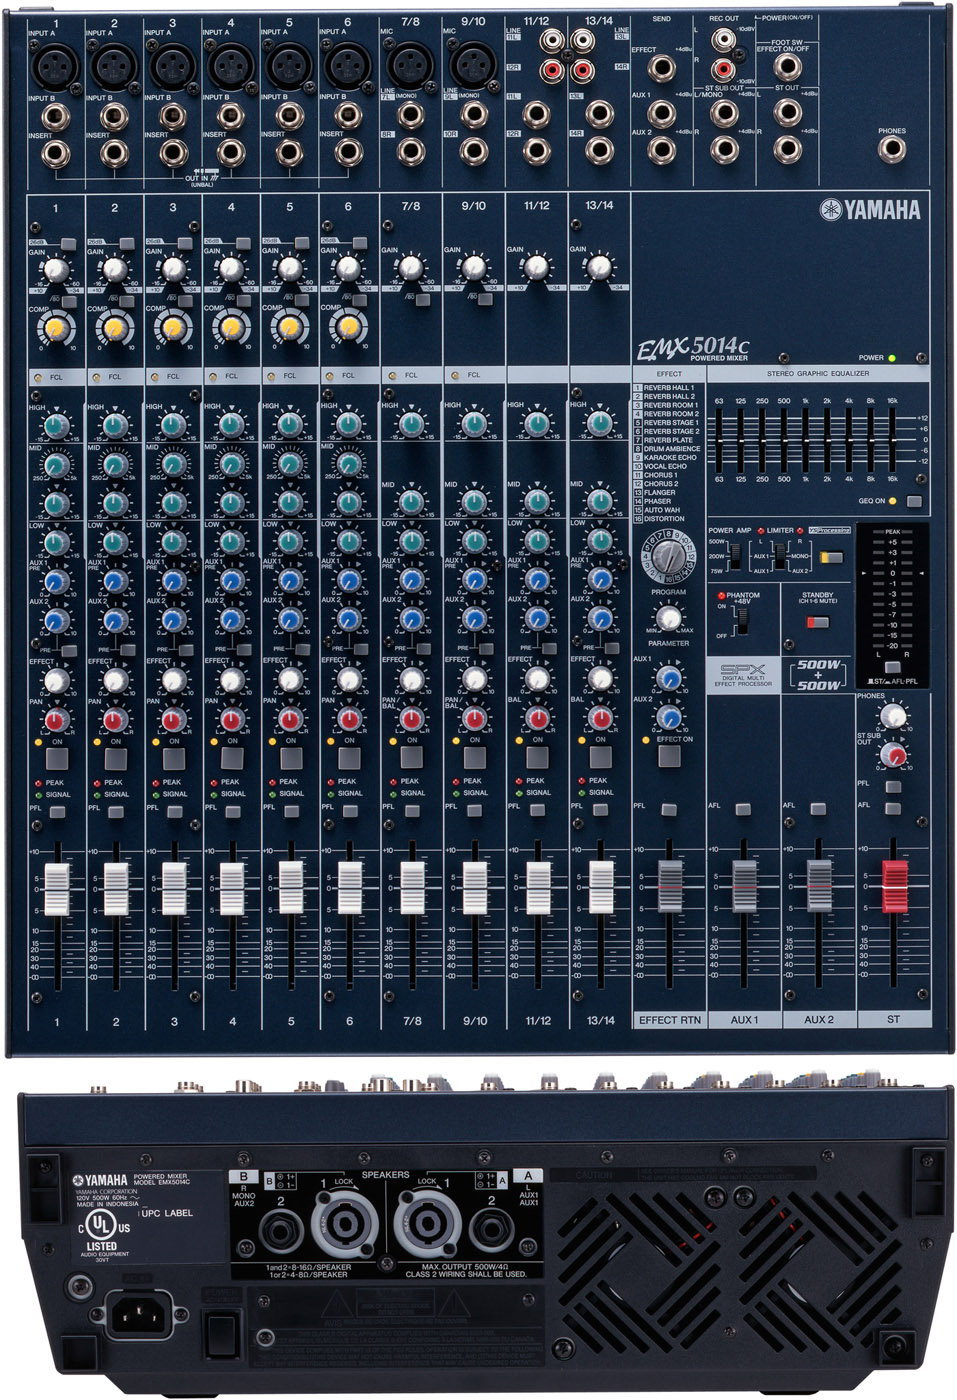Enable the GEQ ON switch
This screenshot has height=1400, width=957.
point(914,501)
